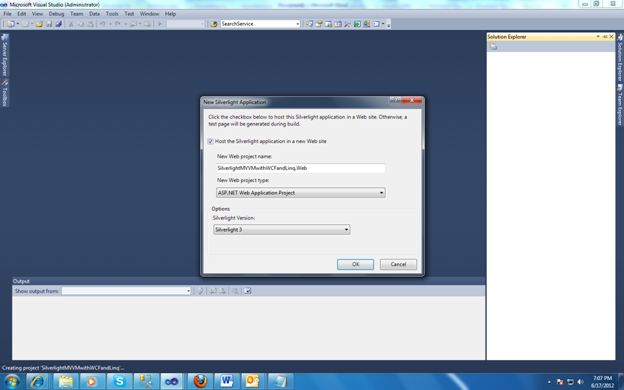Click Cancel in New Silverlight Application dialog
Image resolution: width=624 pixels, height=390 pixels.
click(398, 264)
